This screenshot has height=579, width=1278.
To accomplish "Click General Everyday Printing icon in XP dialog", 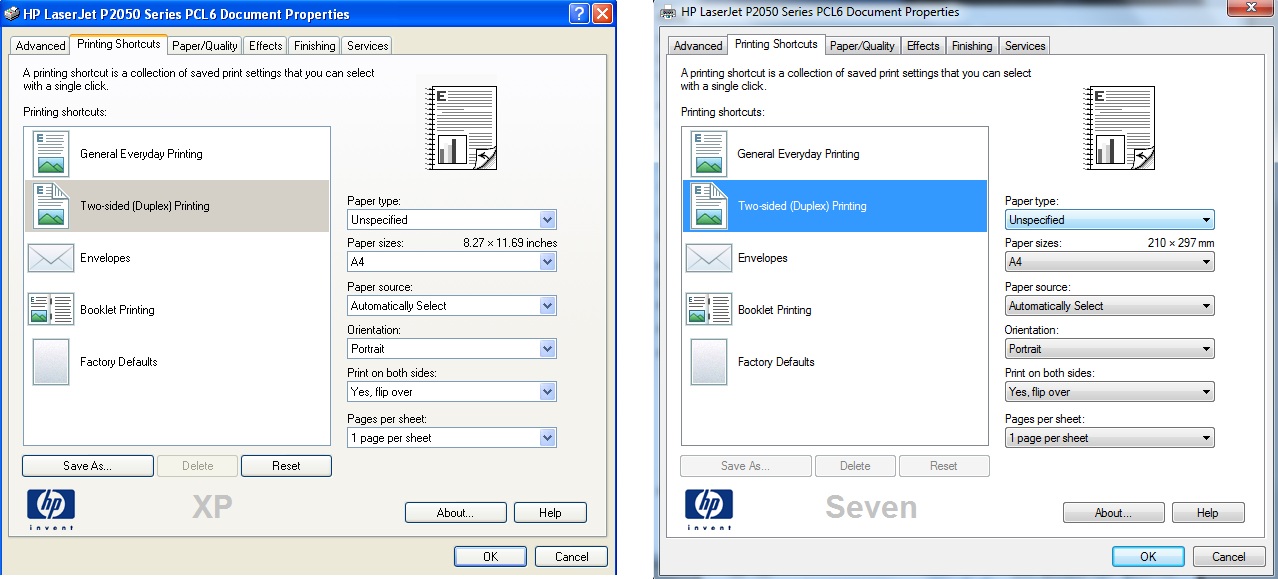I will click(x=51, y=154).
